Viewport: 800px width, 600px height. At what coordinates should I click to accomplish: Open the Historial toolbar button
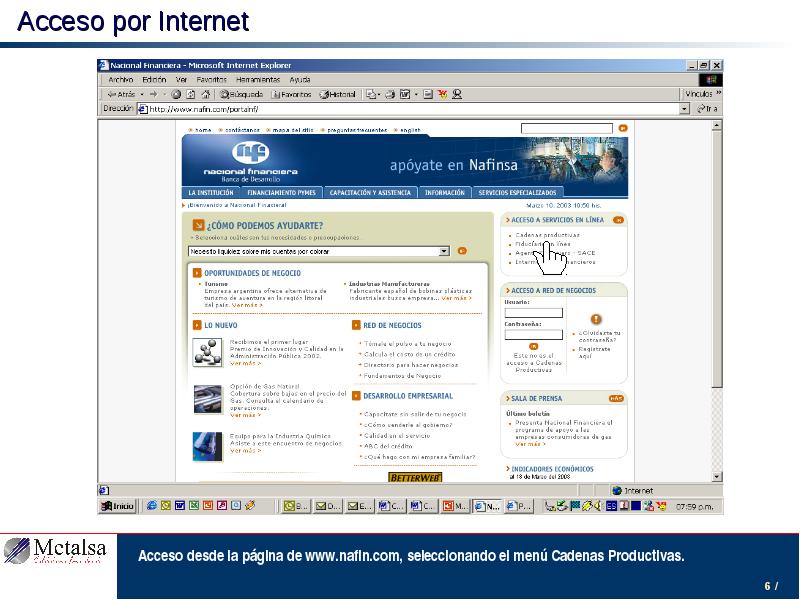coord(337,94)
